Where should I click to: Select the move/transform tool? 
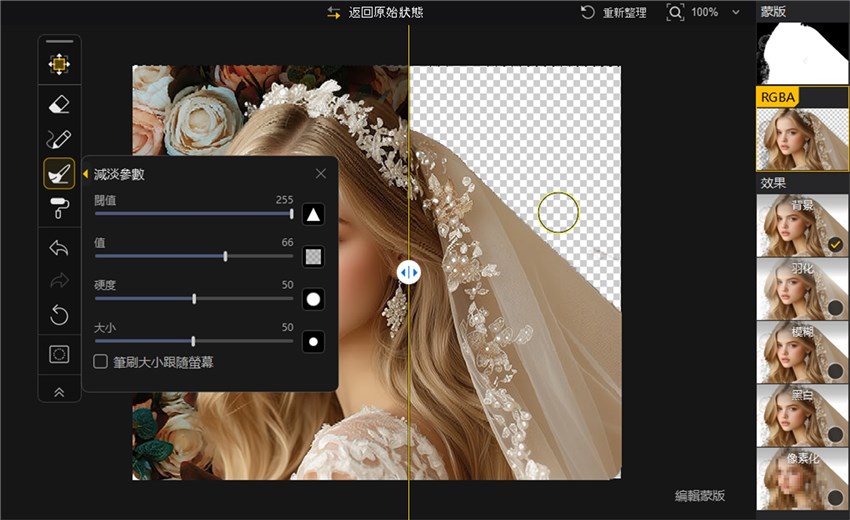59,64
